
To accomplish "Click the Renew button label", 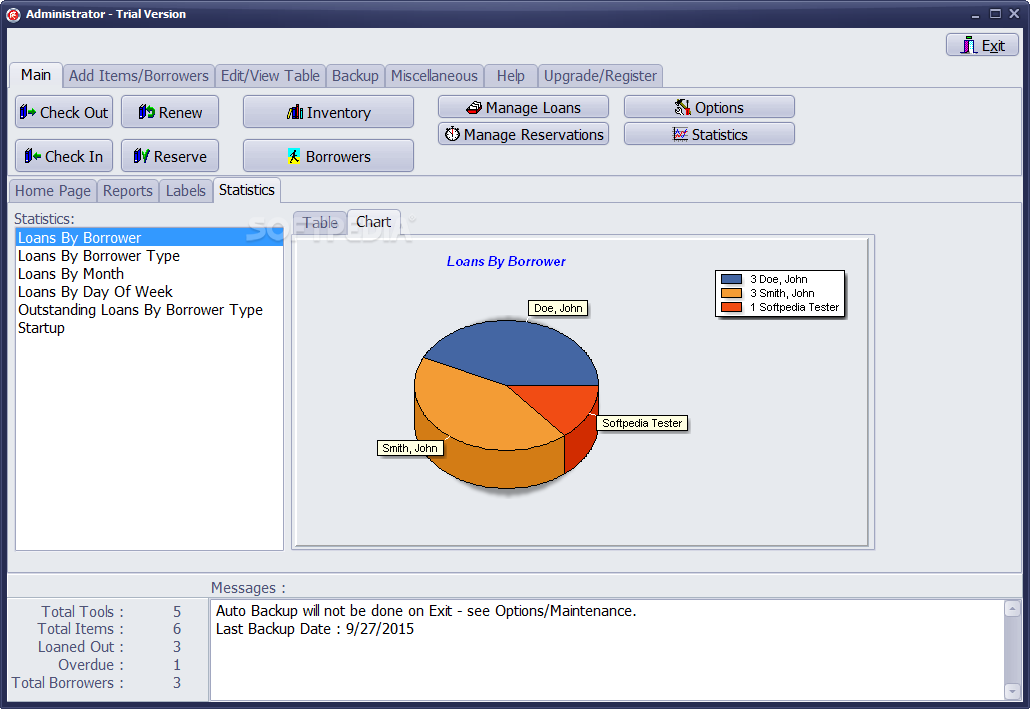I will 180,112.
